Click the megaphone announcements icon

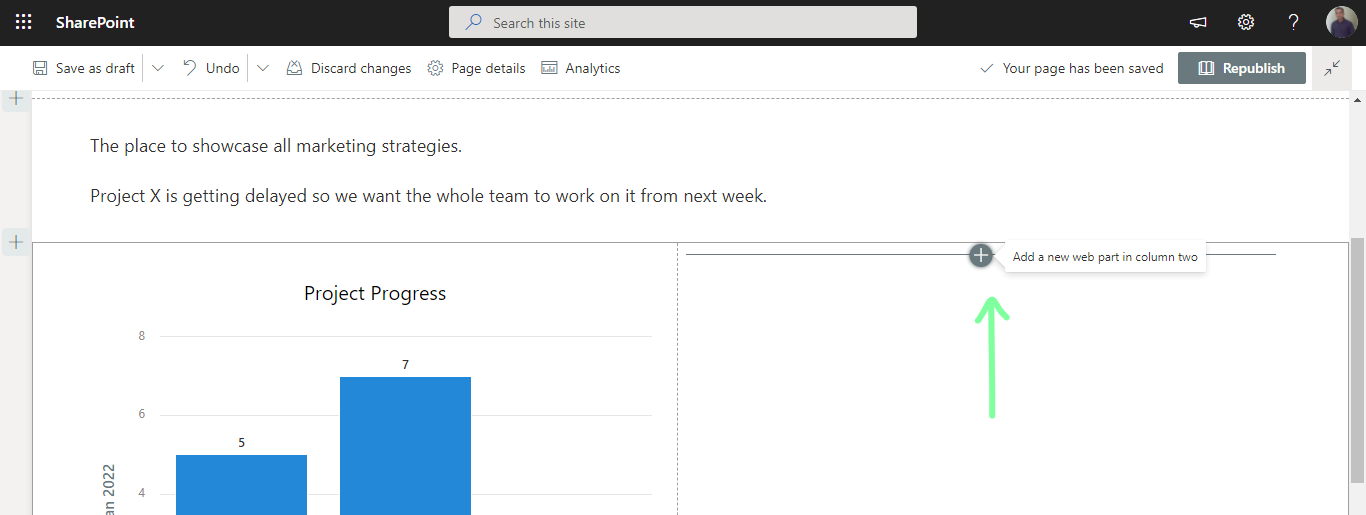pos(1197,22)
